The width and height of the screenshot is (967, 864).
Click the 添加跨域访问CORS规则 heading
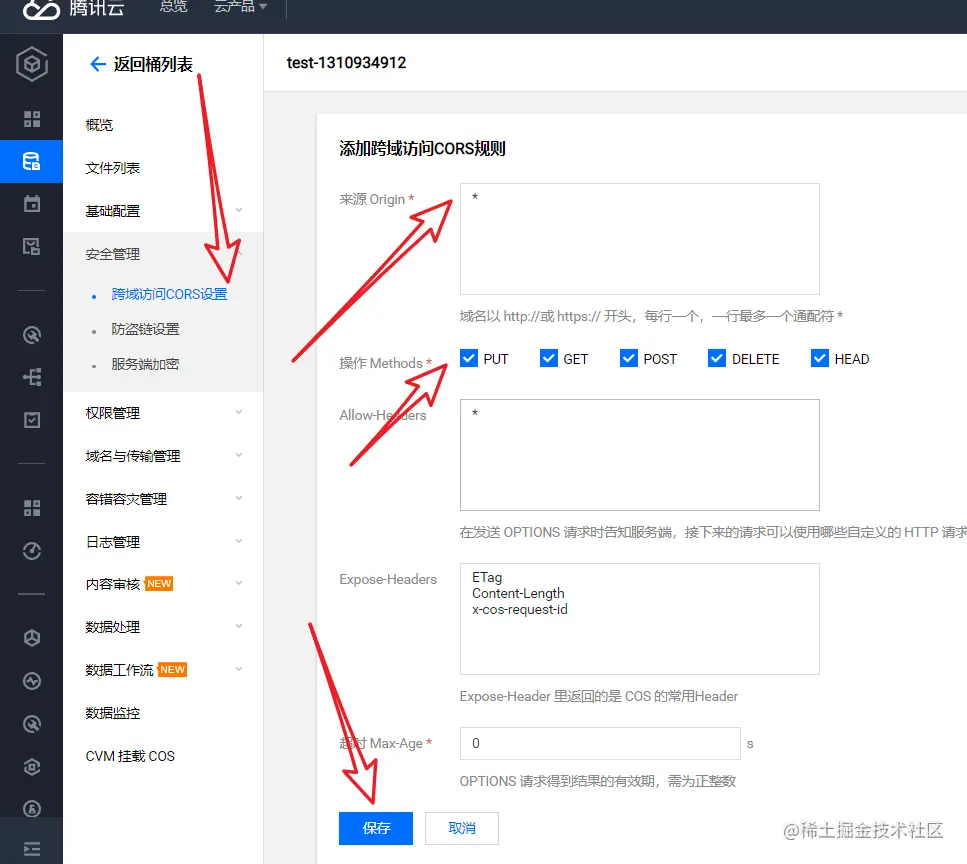tap(422, 149)
